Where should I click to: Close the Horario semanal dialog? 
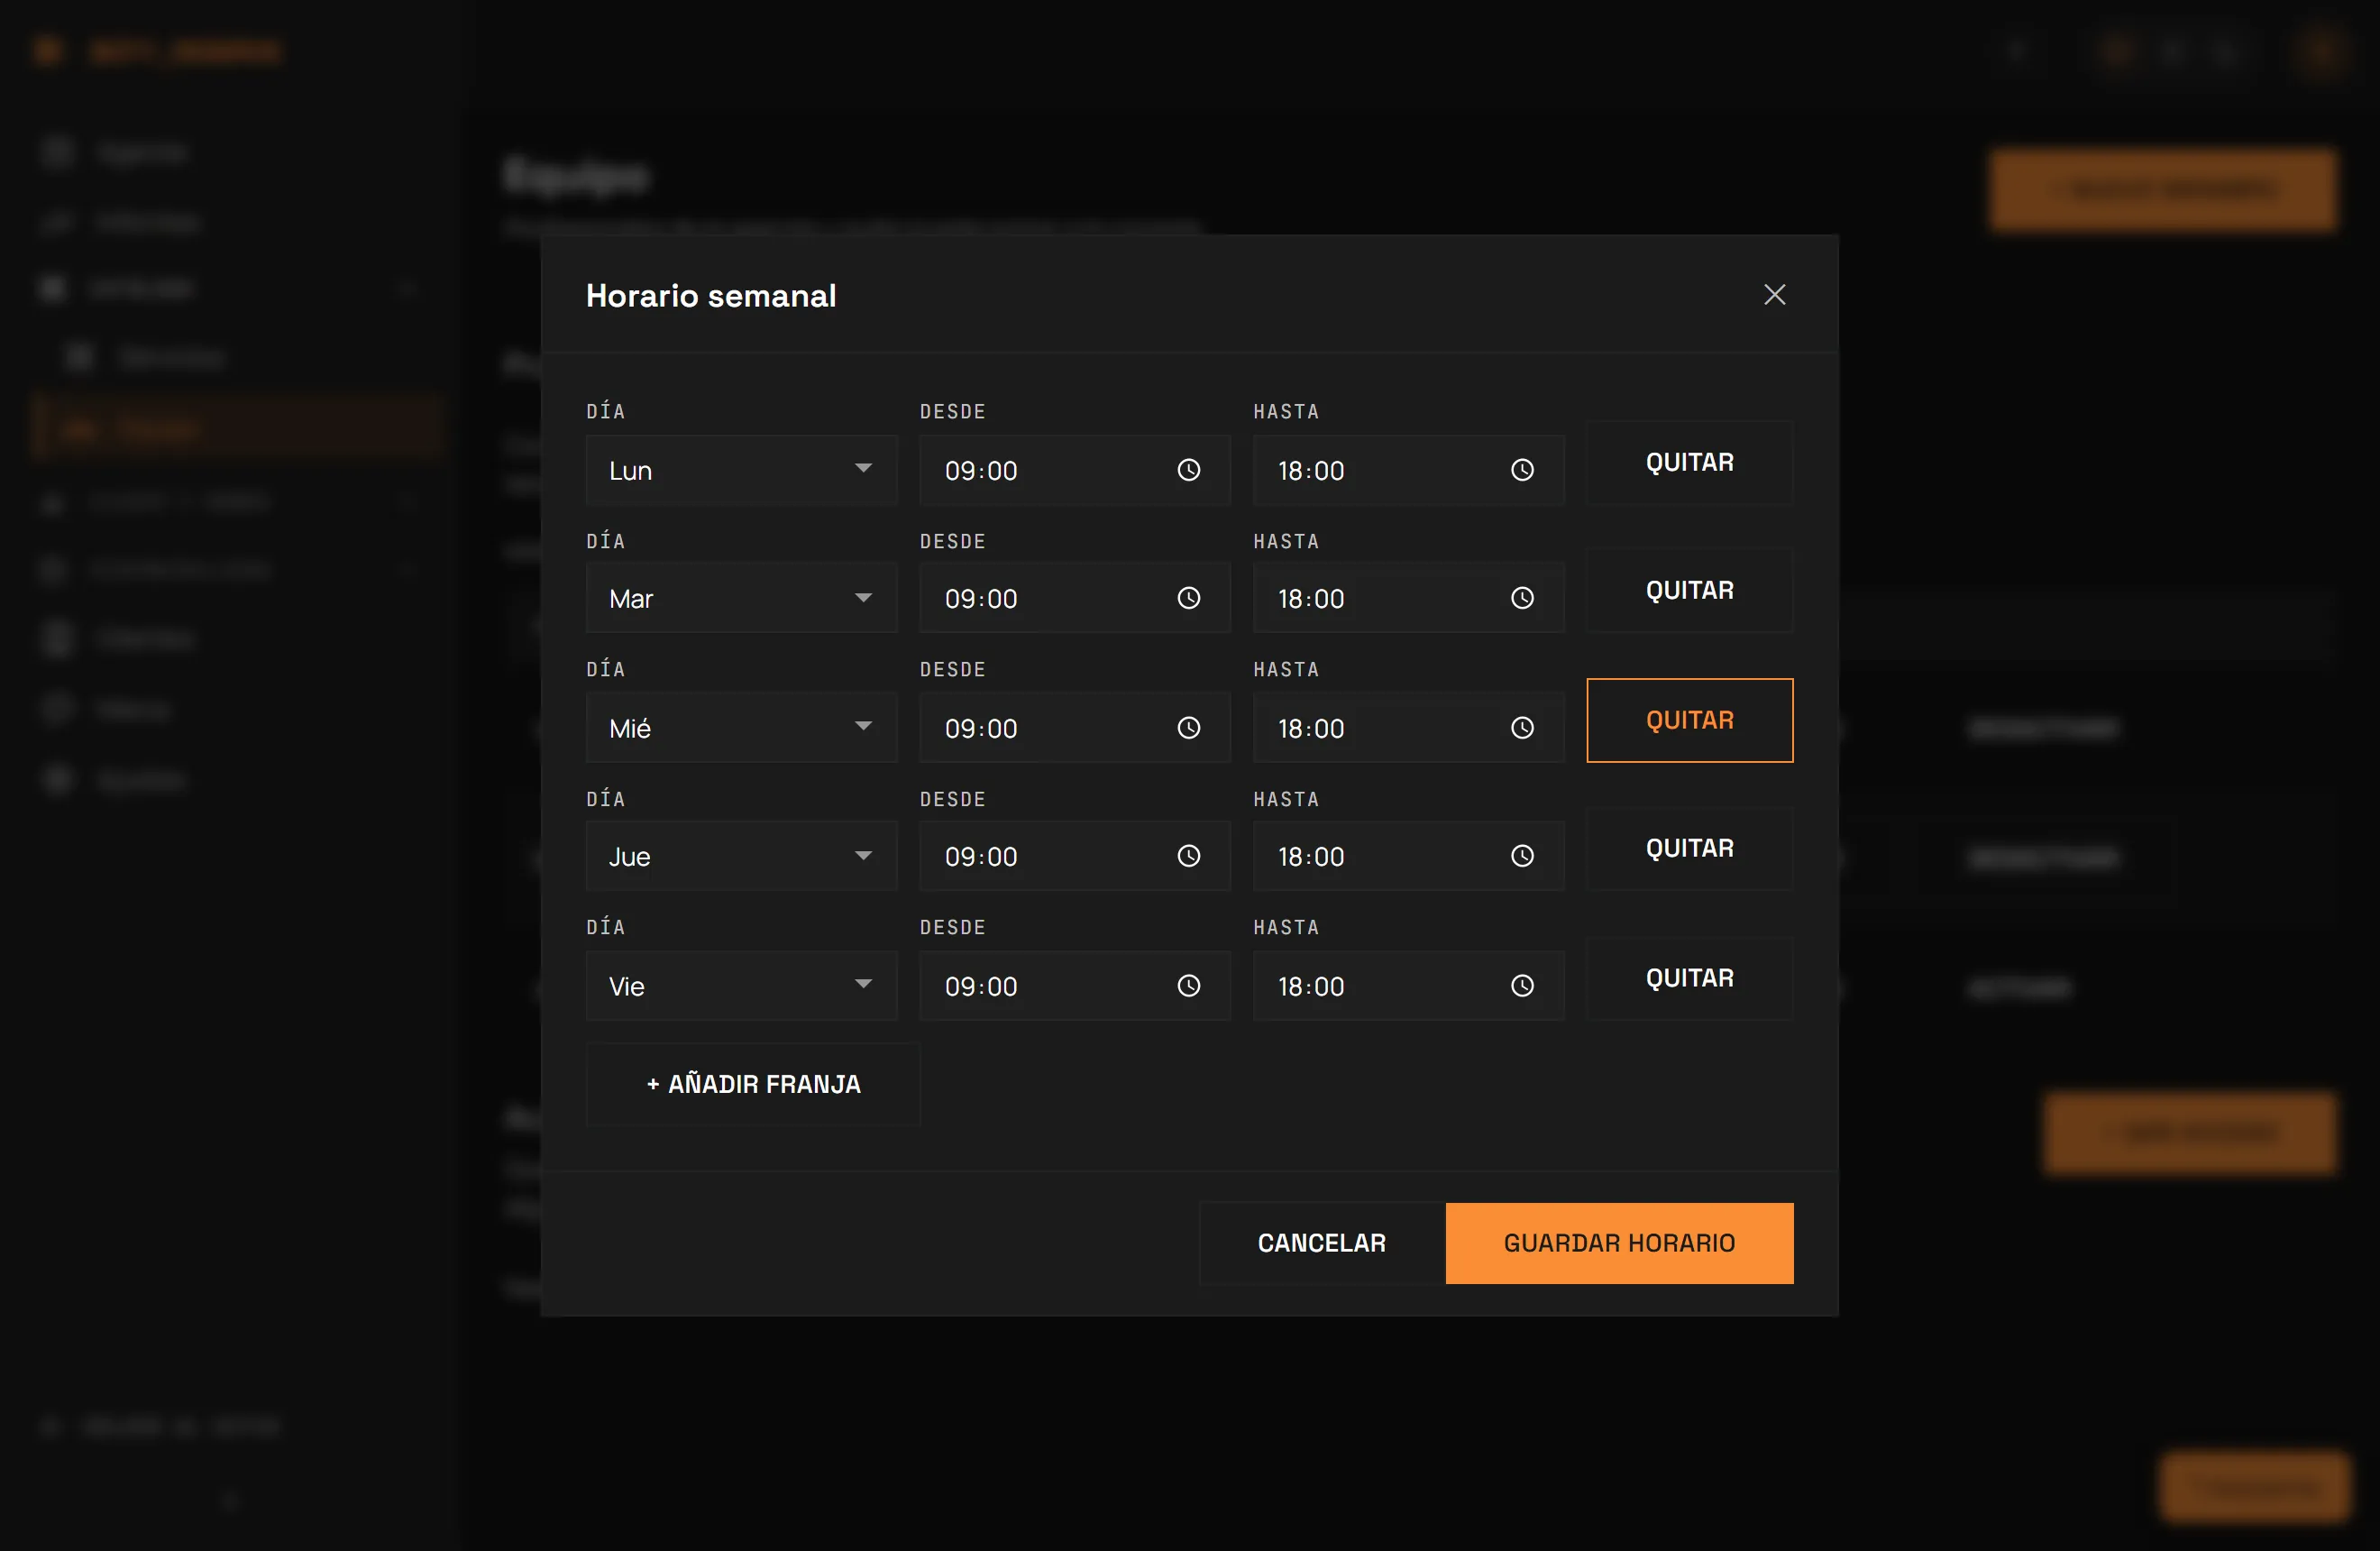(x=1774, y=295)
